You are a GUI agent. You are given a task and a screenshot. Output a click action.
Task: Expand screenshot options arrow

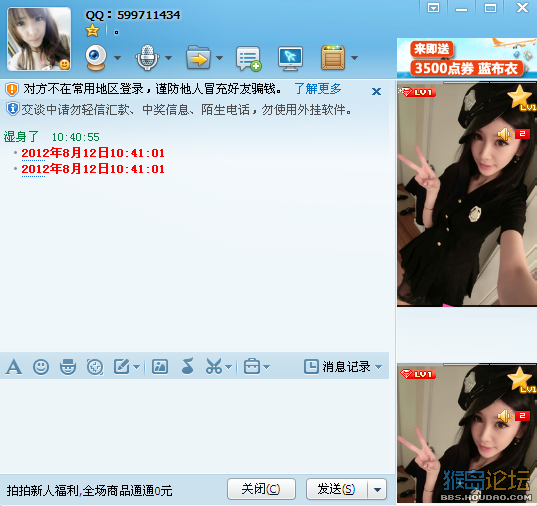coord(229,367)
